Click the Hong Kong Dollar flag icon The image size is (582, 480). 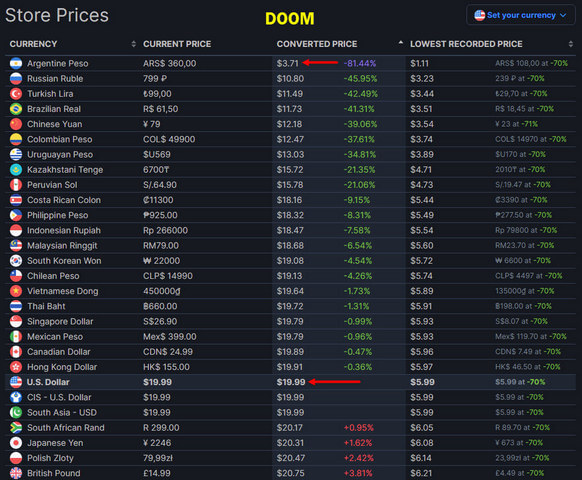click(x=16, y=367)
